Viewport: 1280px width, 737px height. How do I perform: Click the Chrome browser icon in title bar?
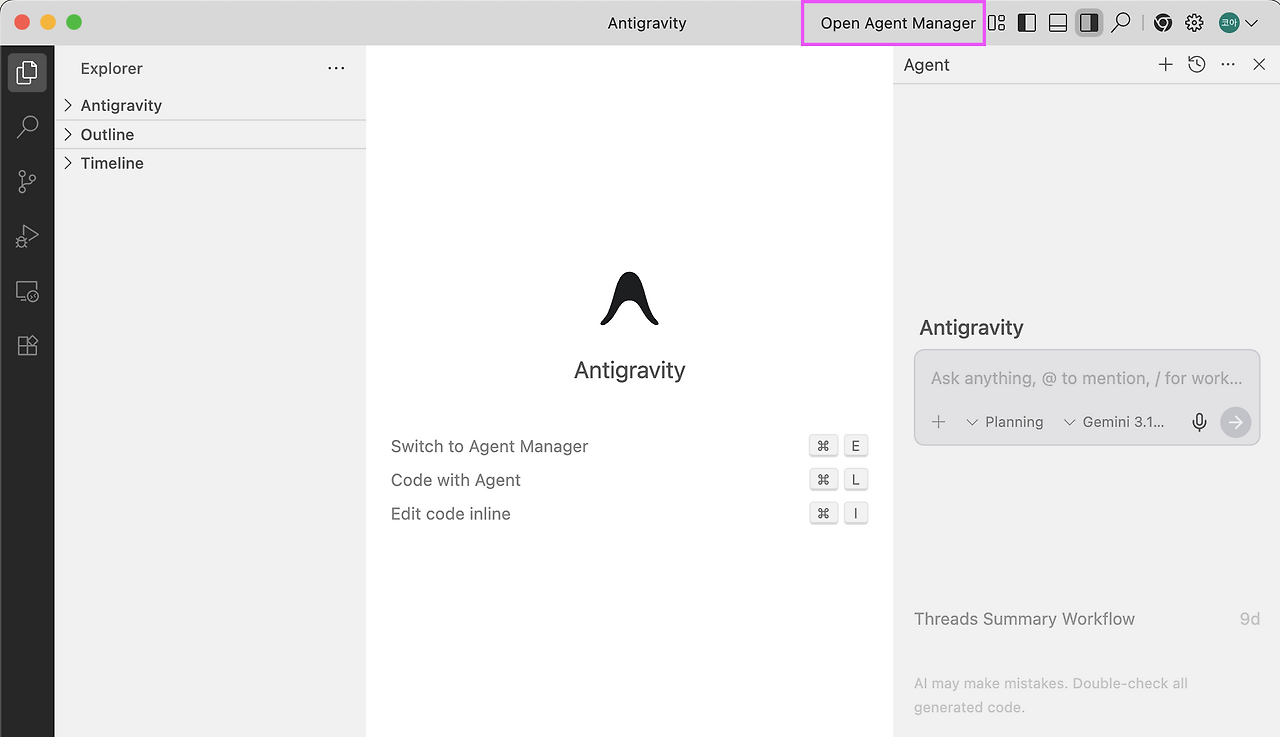pos(1163,22)
